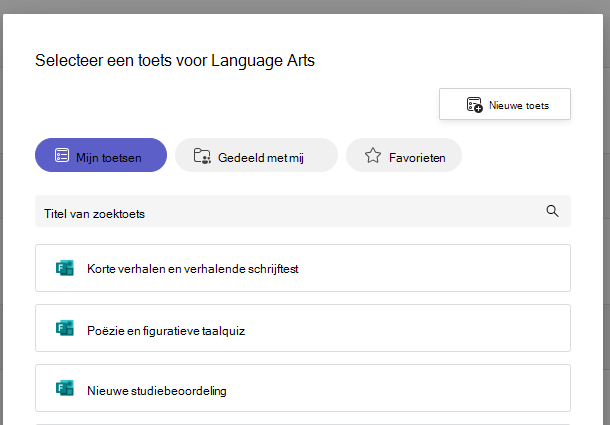Pick the Nieuwe studiebeoordeling quiz
Image resolution: width=610 pixels, height=425 pixels.
coord(303,388)
